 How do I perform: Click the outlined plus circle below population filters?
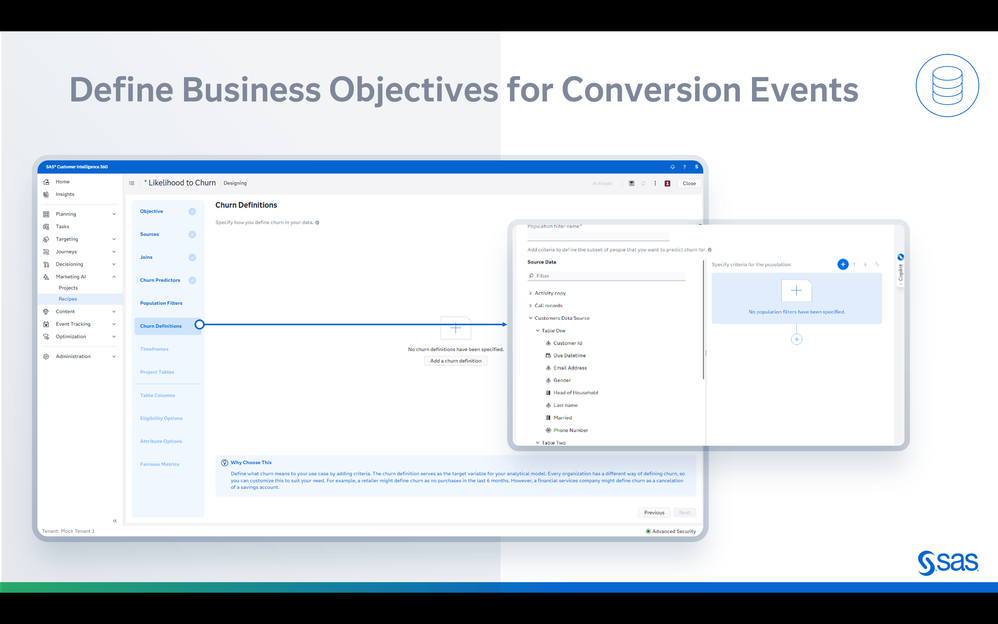tap(796, 339)
